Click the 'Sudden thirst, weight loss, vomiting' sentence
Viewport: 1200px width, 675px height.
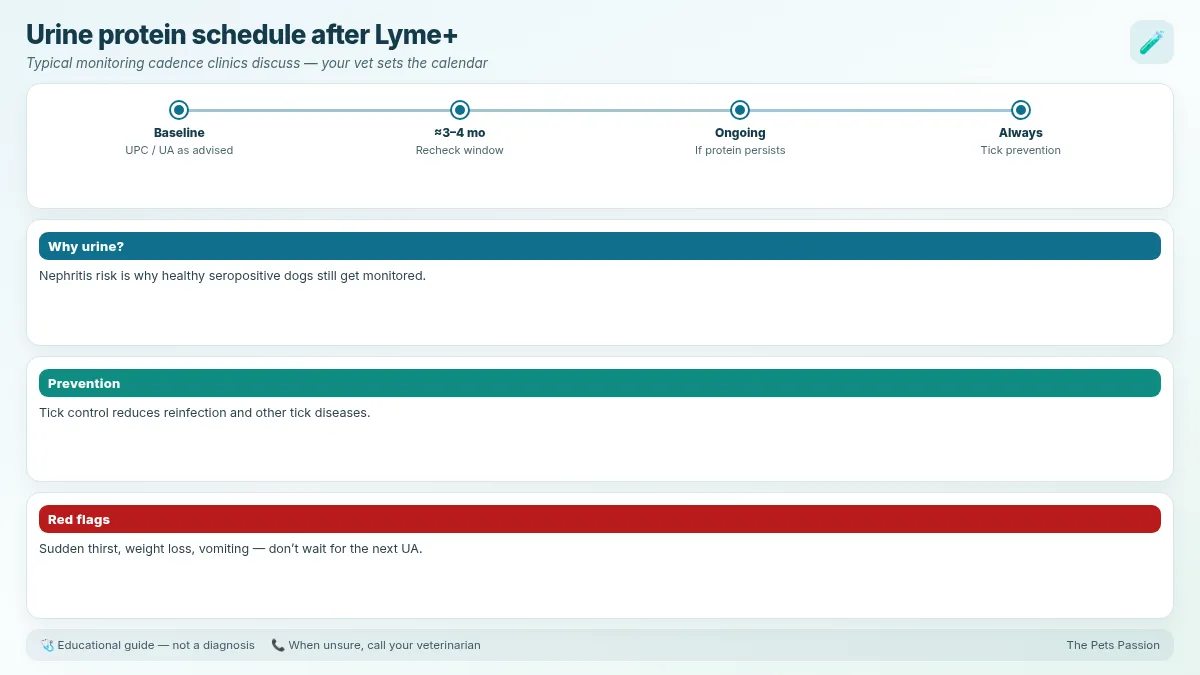coord(231,549)
